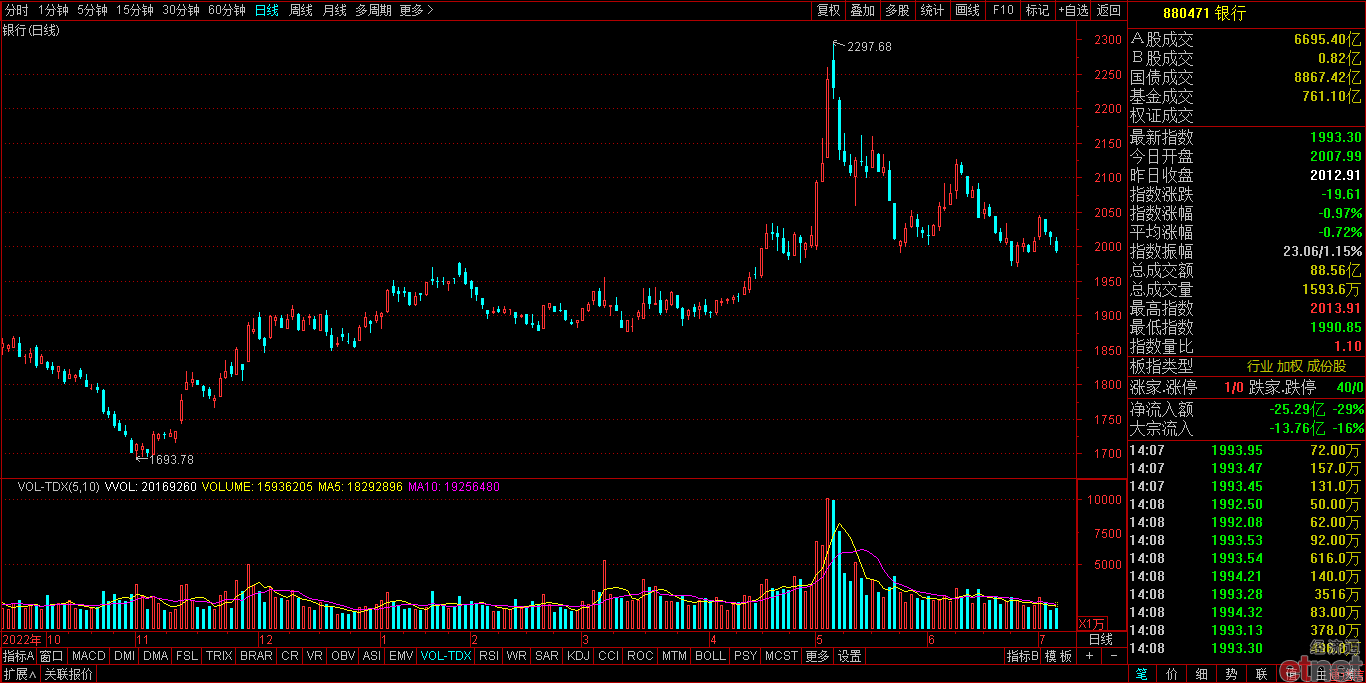The image size is (1366, 683).
Task: Switch to 细 detail tab
Action: point(1202,673)
